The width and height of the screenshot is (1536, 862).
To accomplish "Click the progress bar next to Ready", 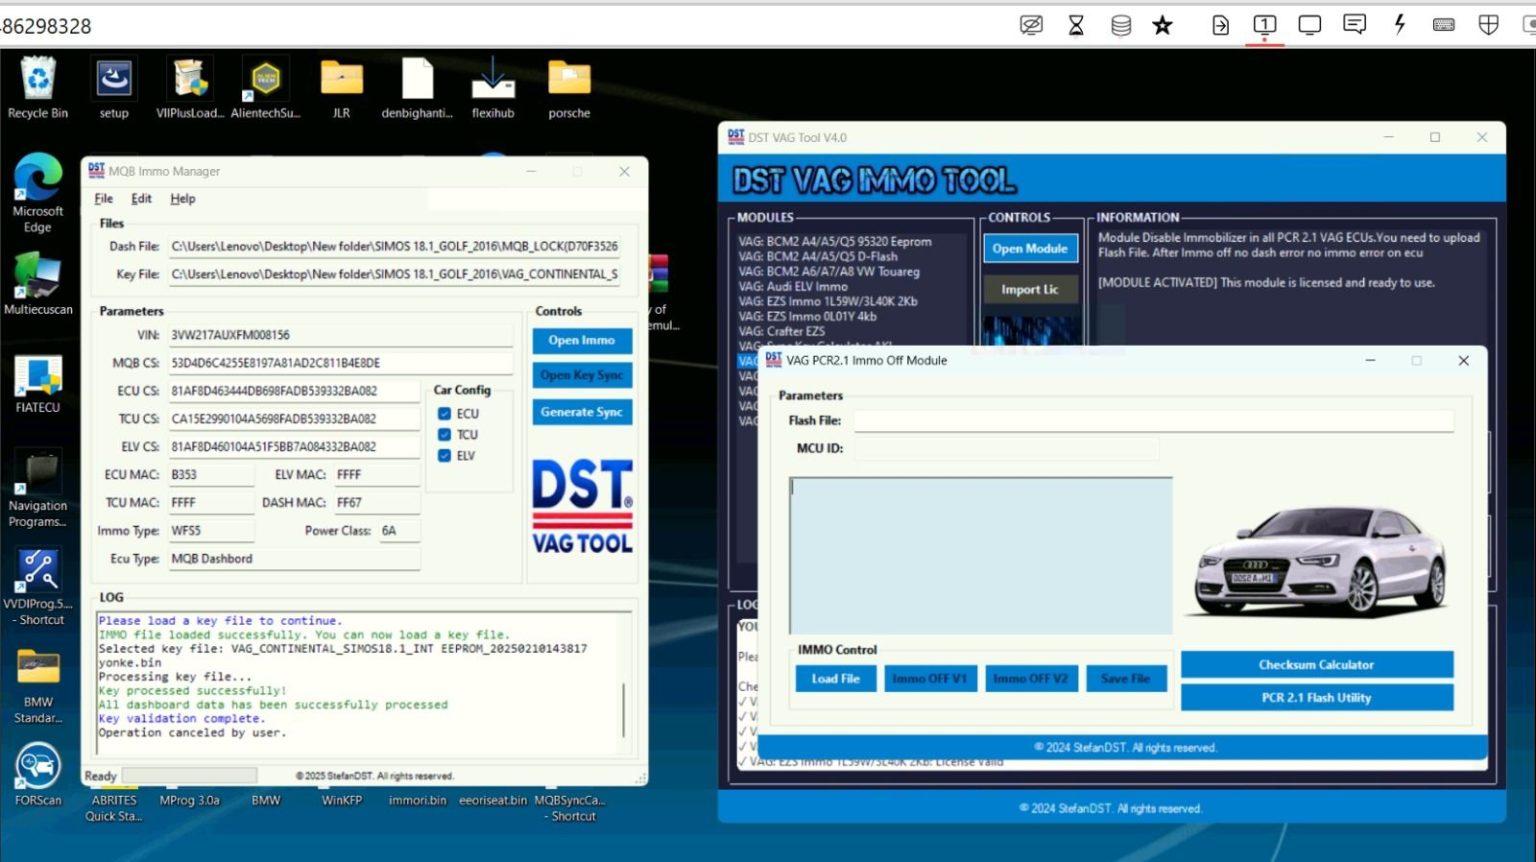I will [190, 774].
